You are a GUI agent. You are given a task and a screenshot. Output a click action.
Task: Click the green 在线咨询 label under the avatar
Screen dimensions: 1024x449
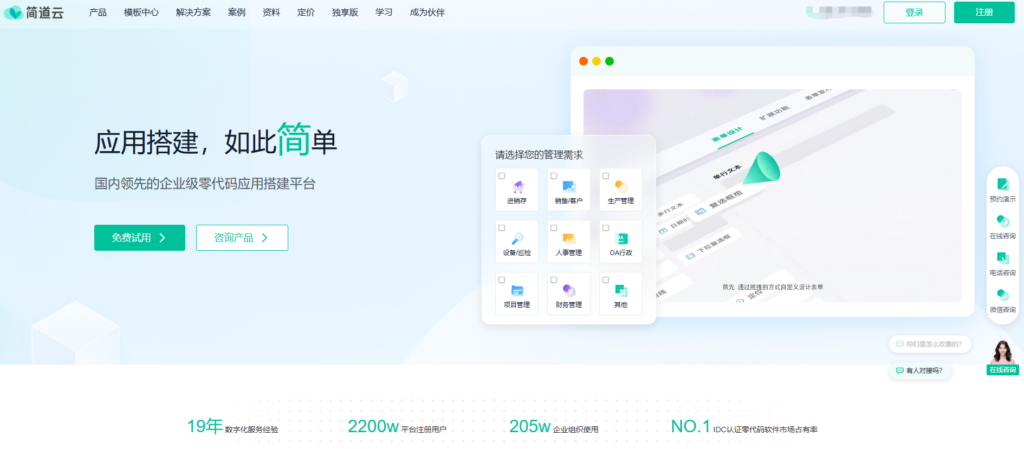(x=1002, y=370)
